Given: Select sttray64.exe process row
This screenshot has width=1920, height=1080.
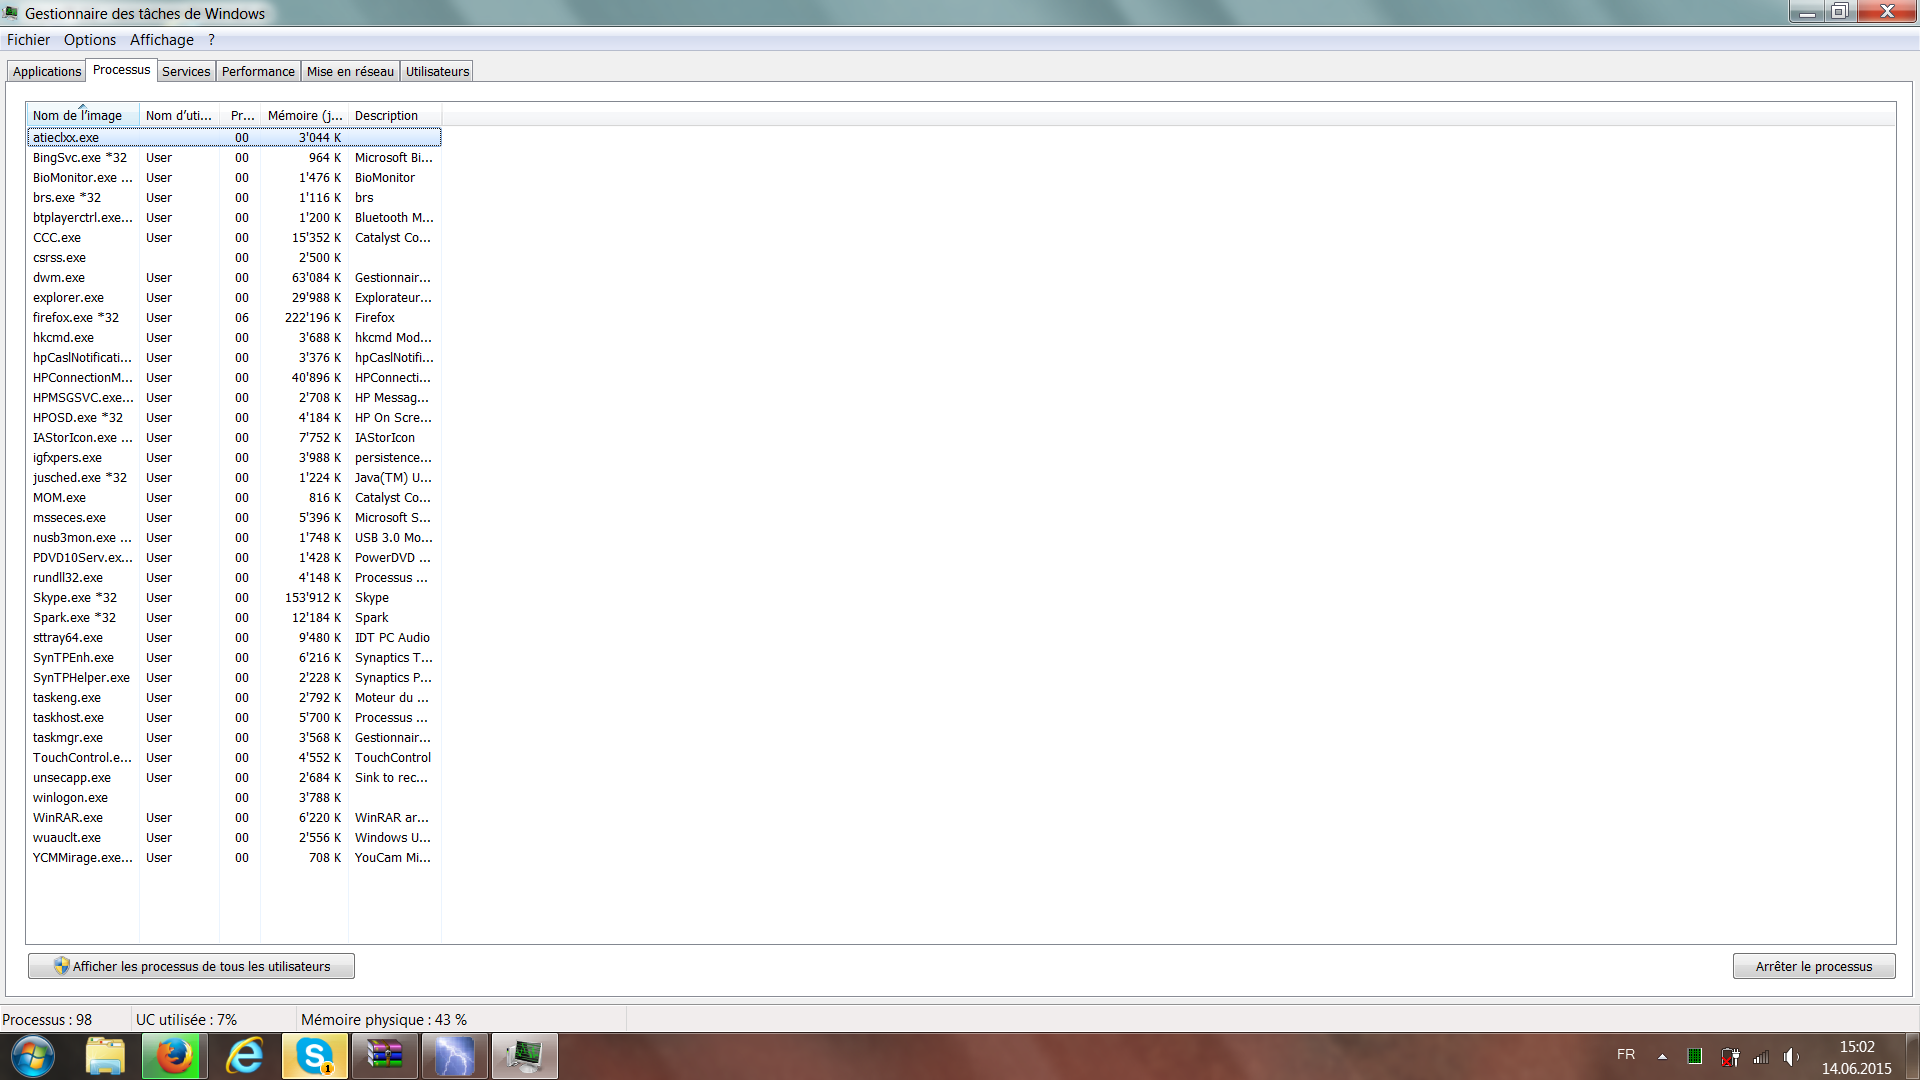Looking at the screenshot, I should coord(234,637).
